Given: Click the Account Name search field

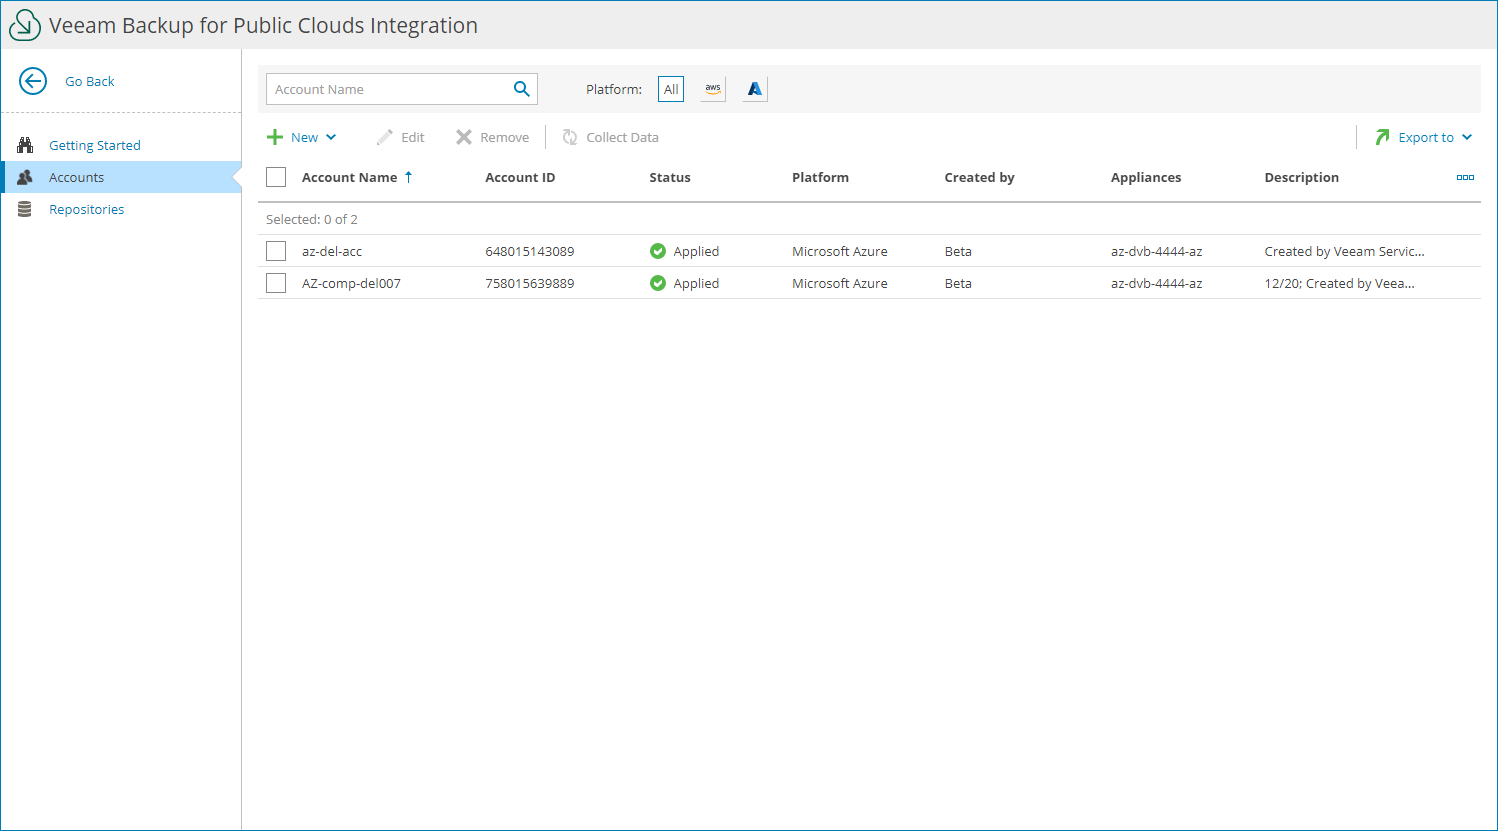Looking at the screenshot, I should 388,89.
